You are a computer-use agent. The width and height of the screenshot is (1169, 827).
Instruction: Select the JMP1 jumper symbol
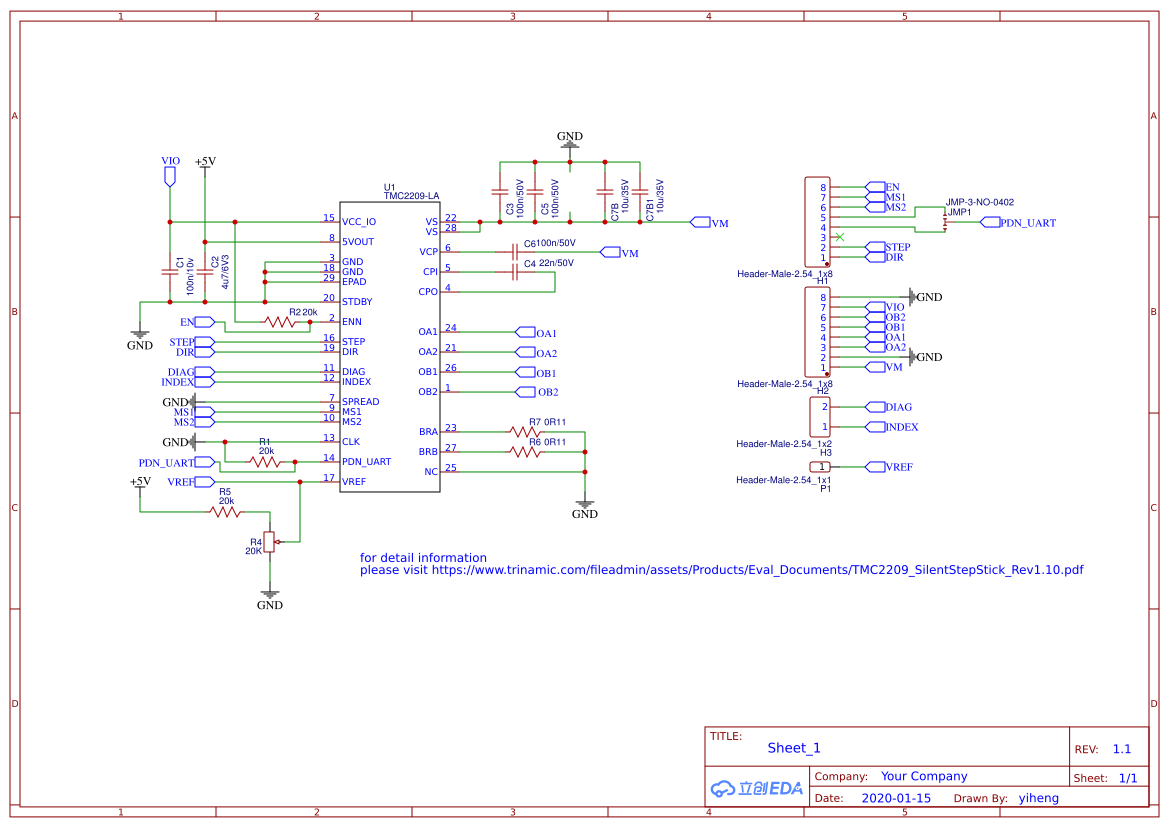(x=945, y=222)
